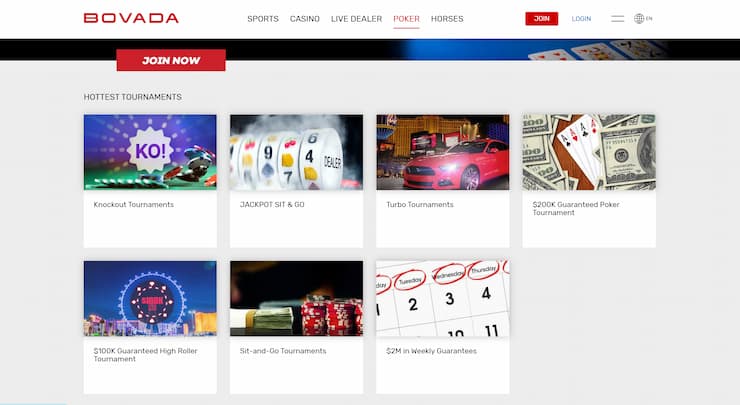Switch to Live Dealer
Viewport: 740px width, 405px height.
pyautogui.click(x=356, y=19)
